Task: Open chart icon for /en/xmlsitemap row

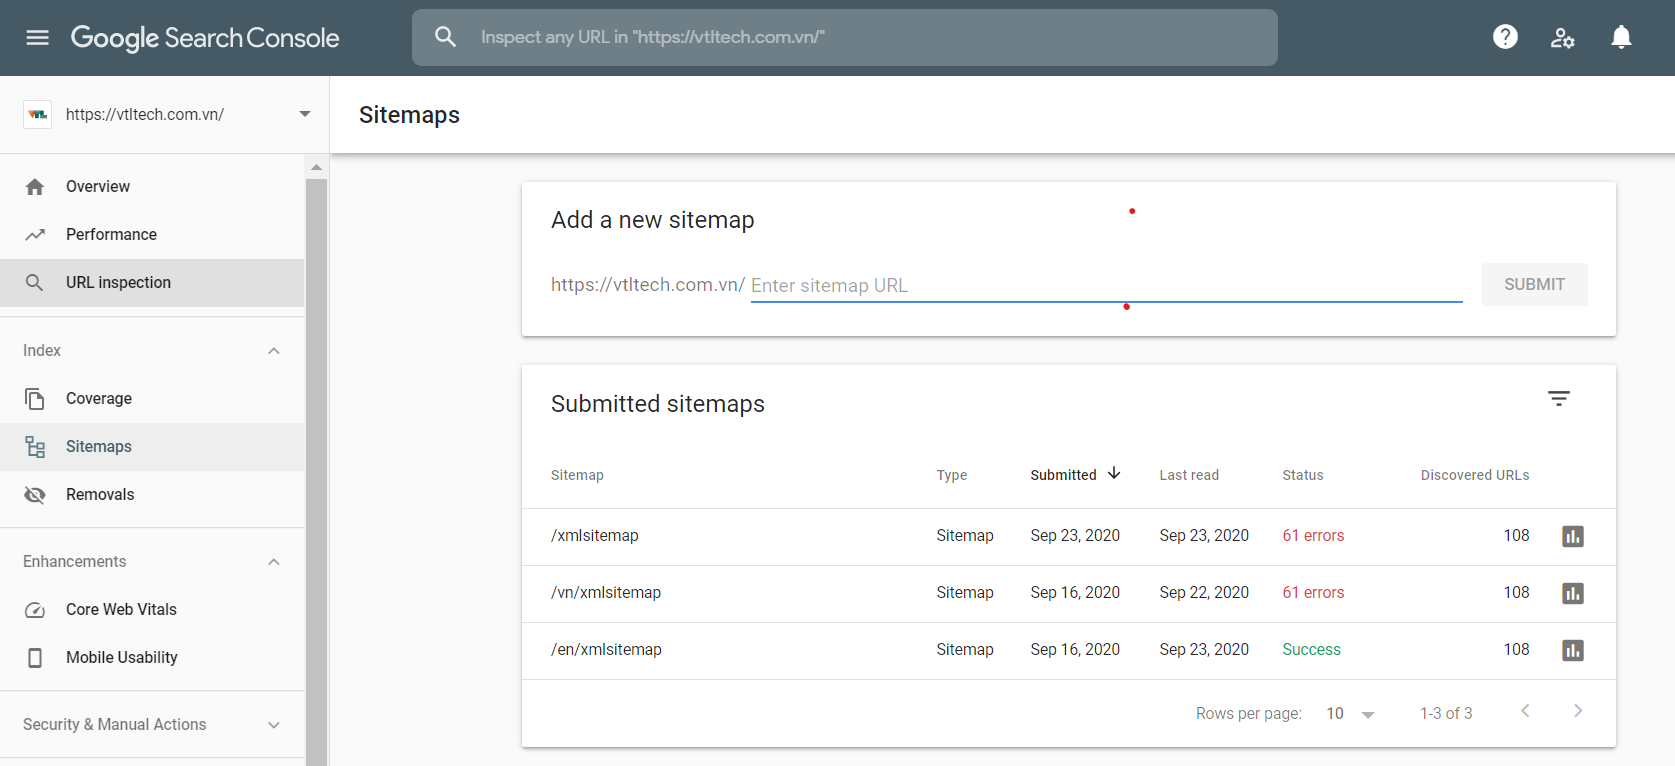Action: coord(1573,650)
